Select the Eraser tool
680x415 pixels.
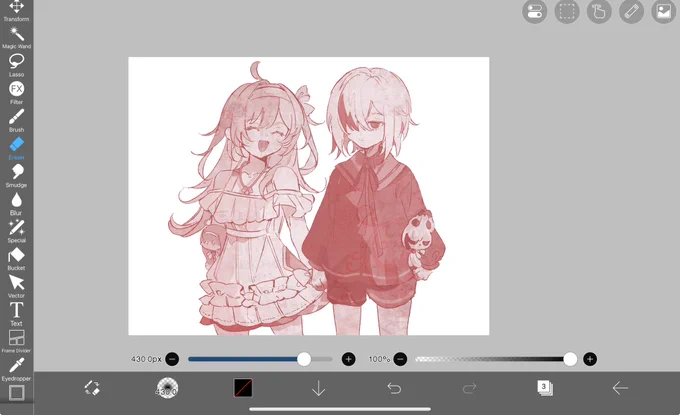pos(16,148)
